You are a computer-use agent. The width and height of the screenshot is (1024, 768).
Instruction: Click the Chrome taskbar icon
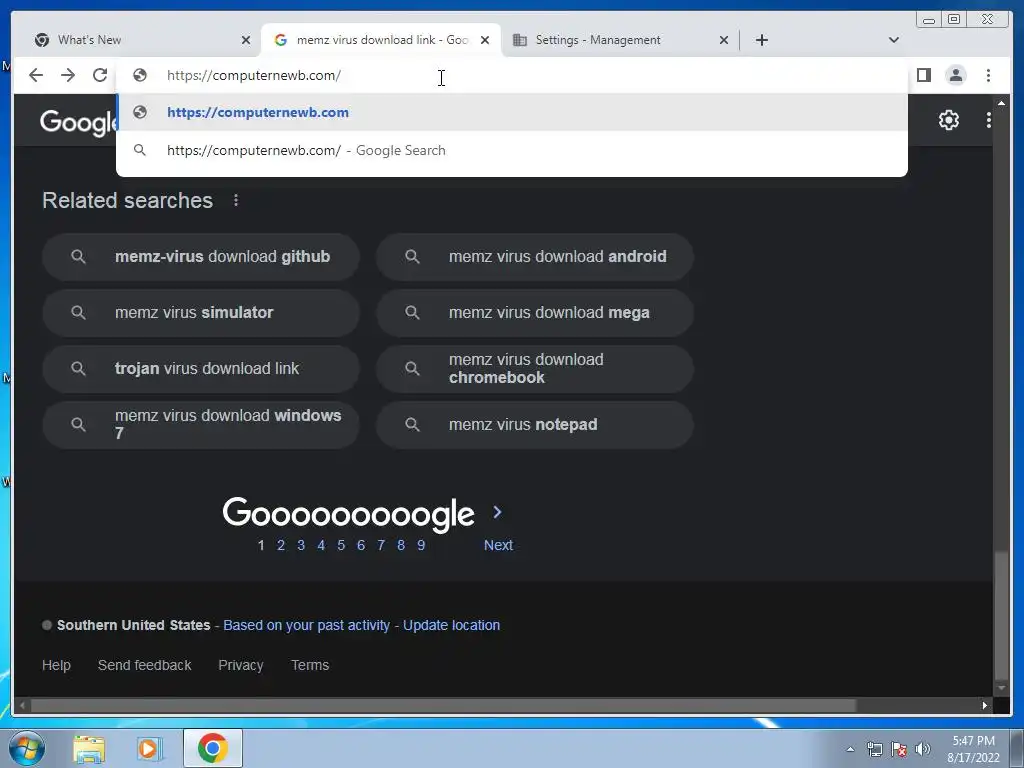click(213, 748)
